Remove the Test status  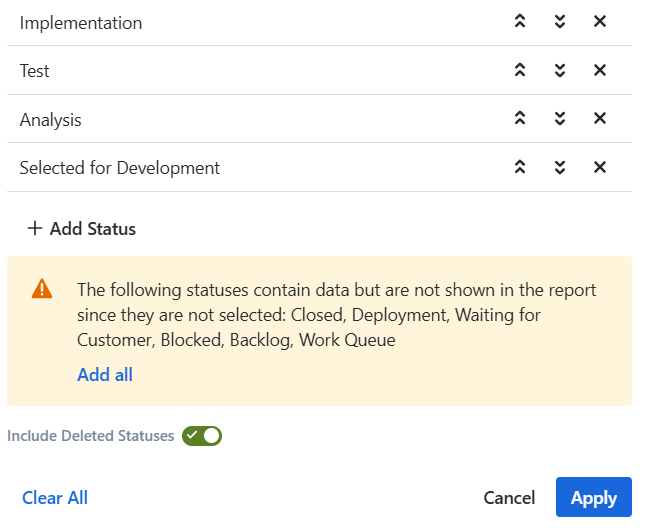pos(600,70)
